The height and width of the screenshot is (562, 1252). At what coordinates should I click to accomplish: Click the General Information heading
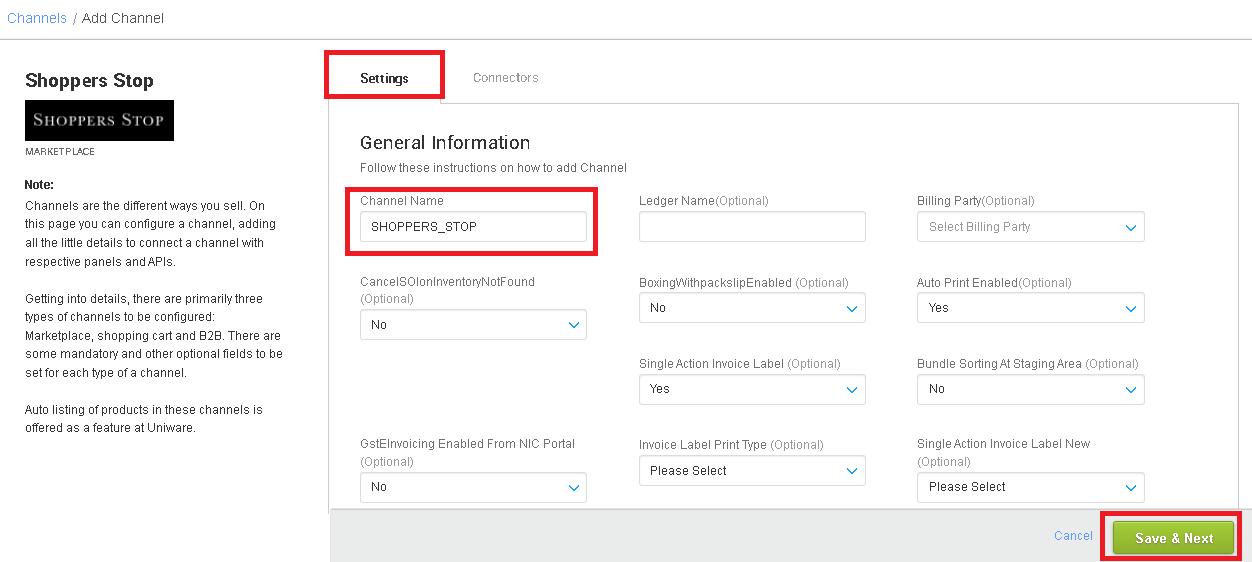[x=445, y=143]
